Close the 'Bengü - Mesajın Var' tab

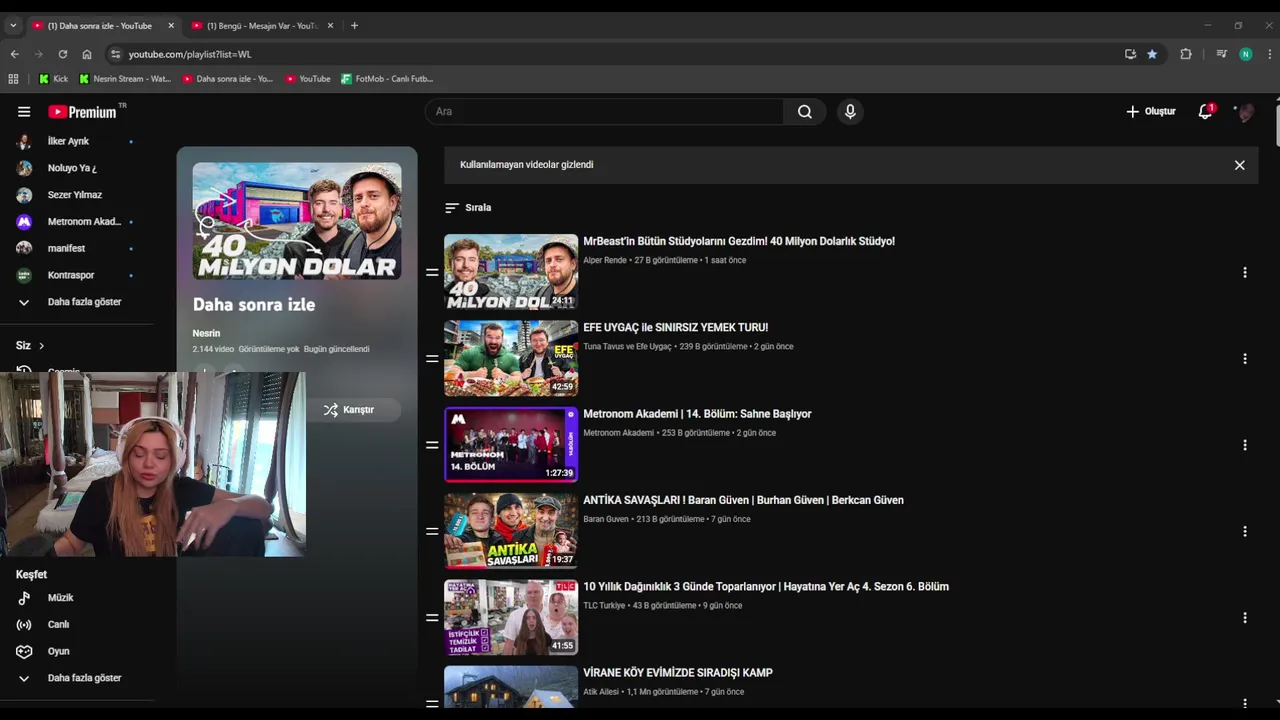tap(330, 26)
